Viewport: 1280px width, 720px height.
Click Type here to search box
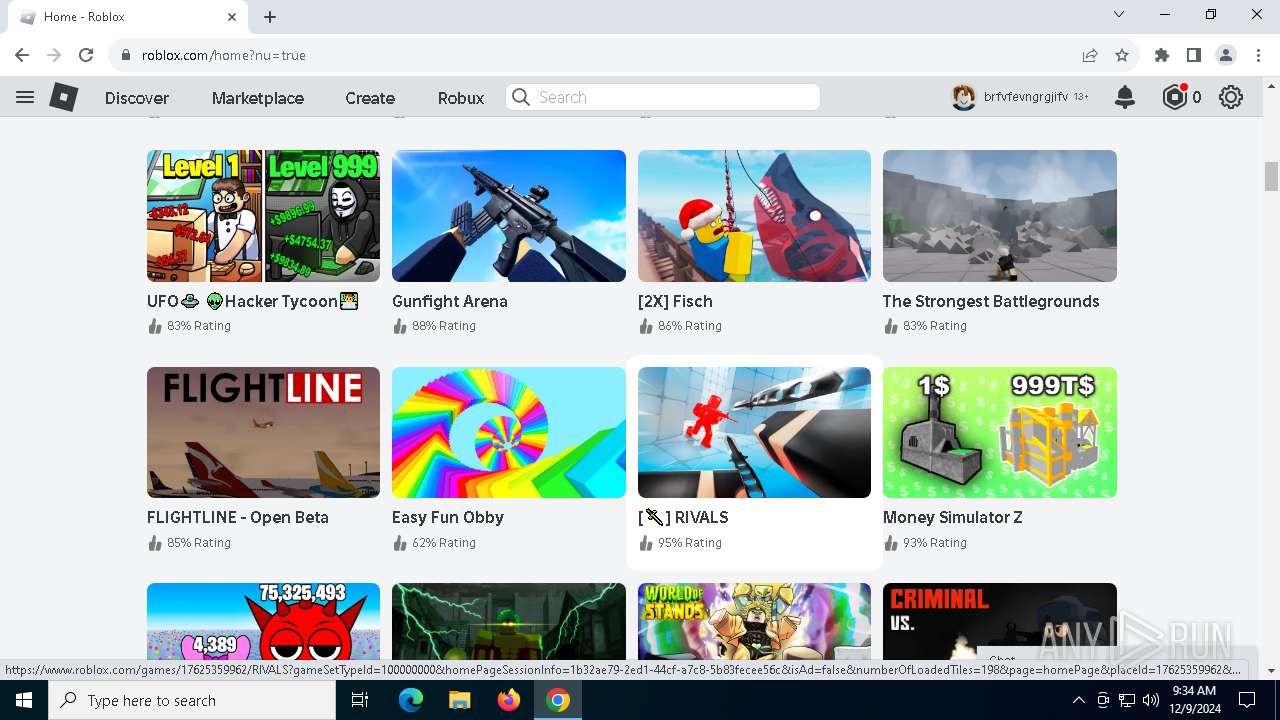pos(192,700)
